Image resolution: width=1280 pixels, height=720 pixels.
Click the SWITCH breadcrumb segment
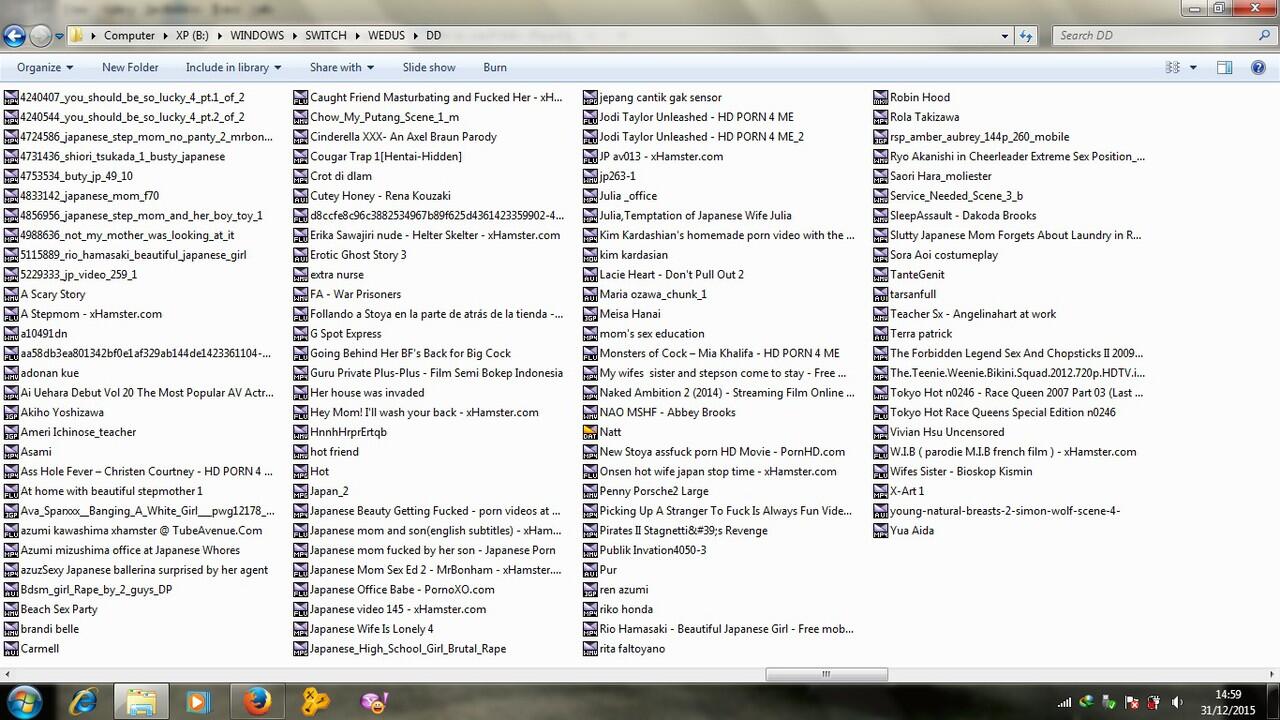(326, 35)
